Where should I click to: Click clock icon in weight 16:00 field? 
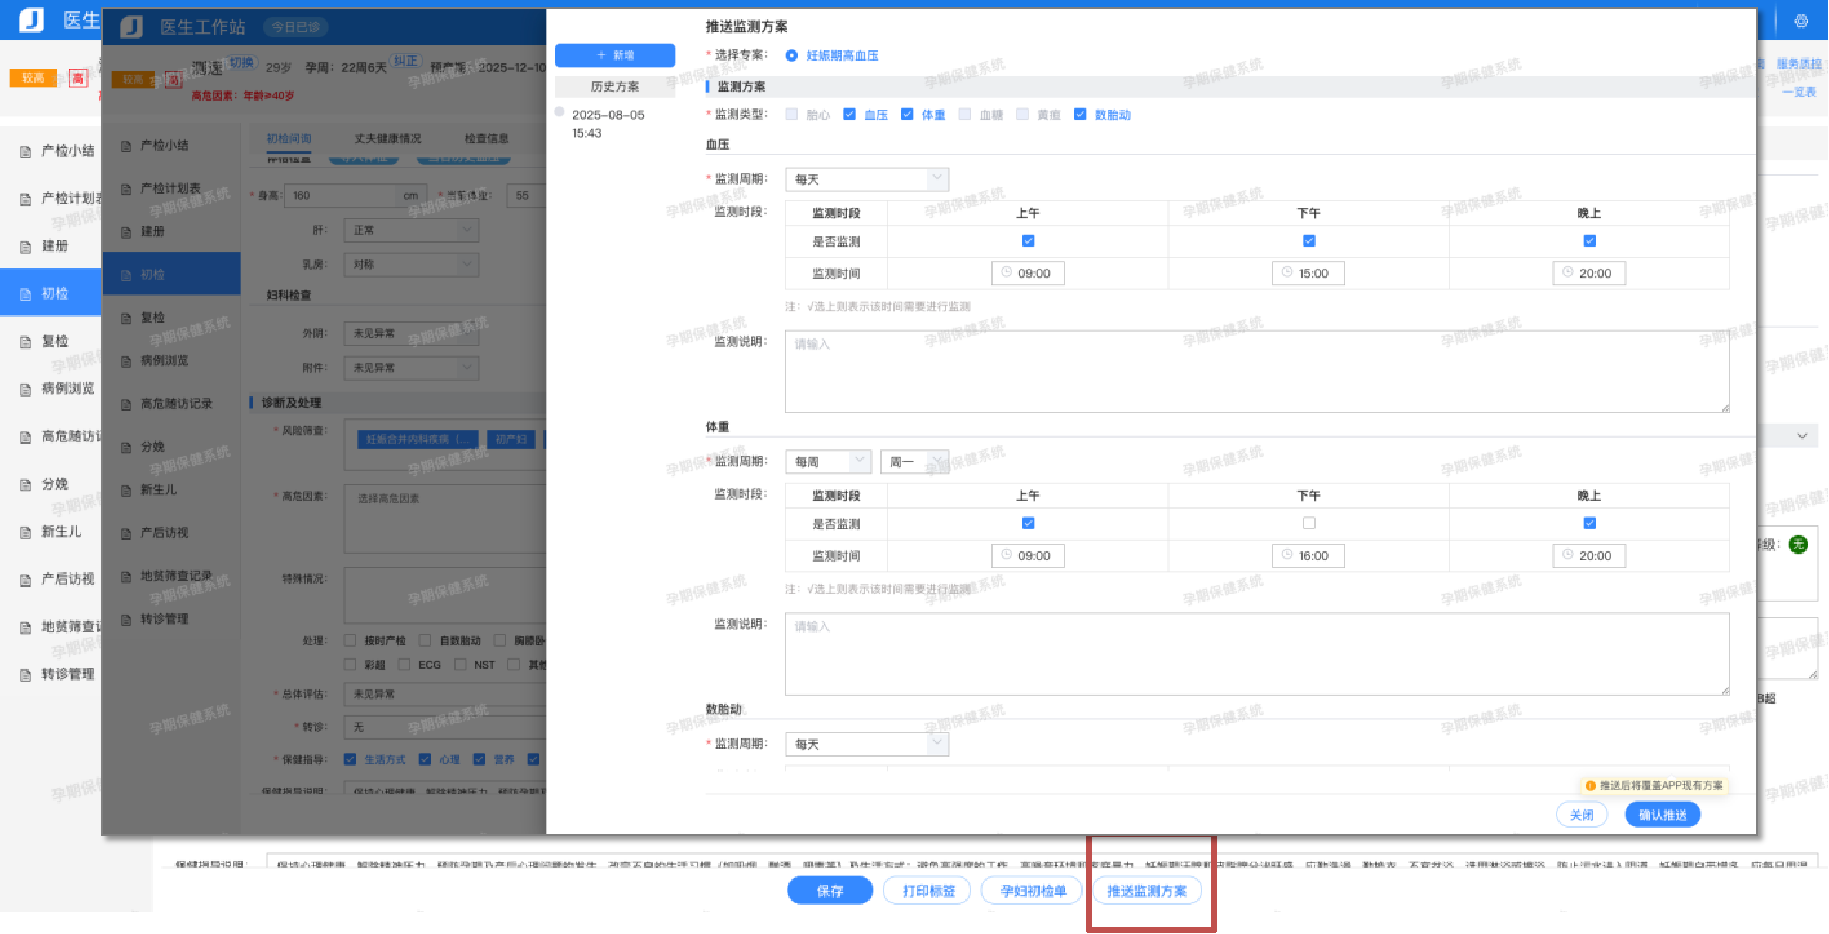click(1288, 555)
